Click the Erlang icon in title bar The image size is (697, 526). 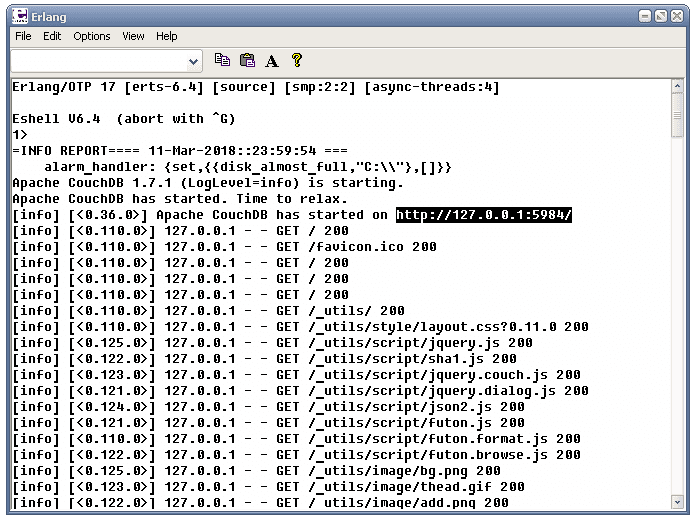[x=20, y=16]
